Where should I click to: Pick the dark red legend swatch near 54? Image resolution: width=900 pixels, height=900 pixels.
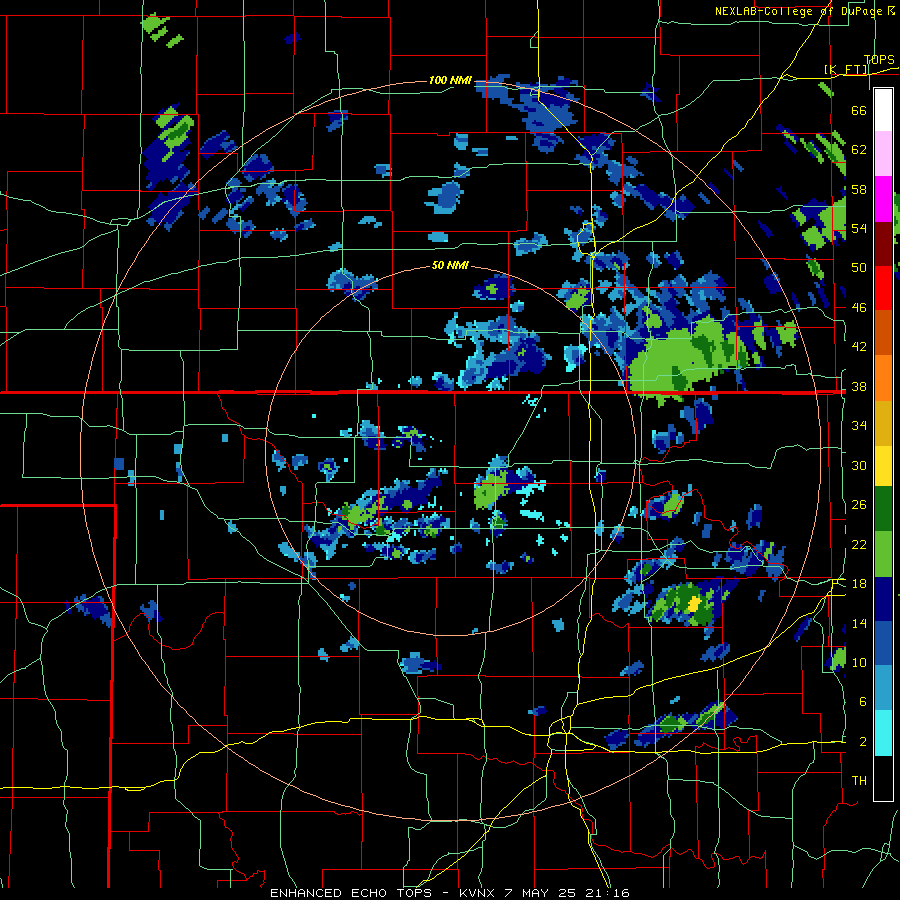[883, 244]
